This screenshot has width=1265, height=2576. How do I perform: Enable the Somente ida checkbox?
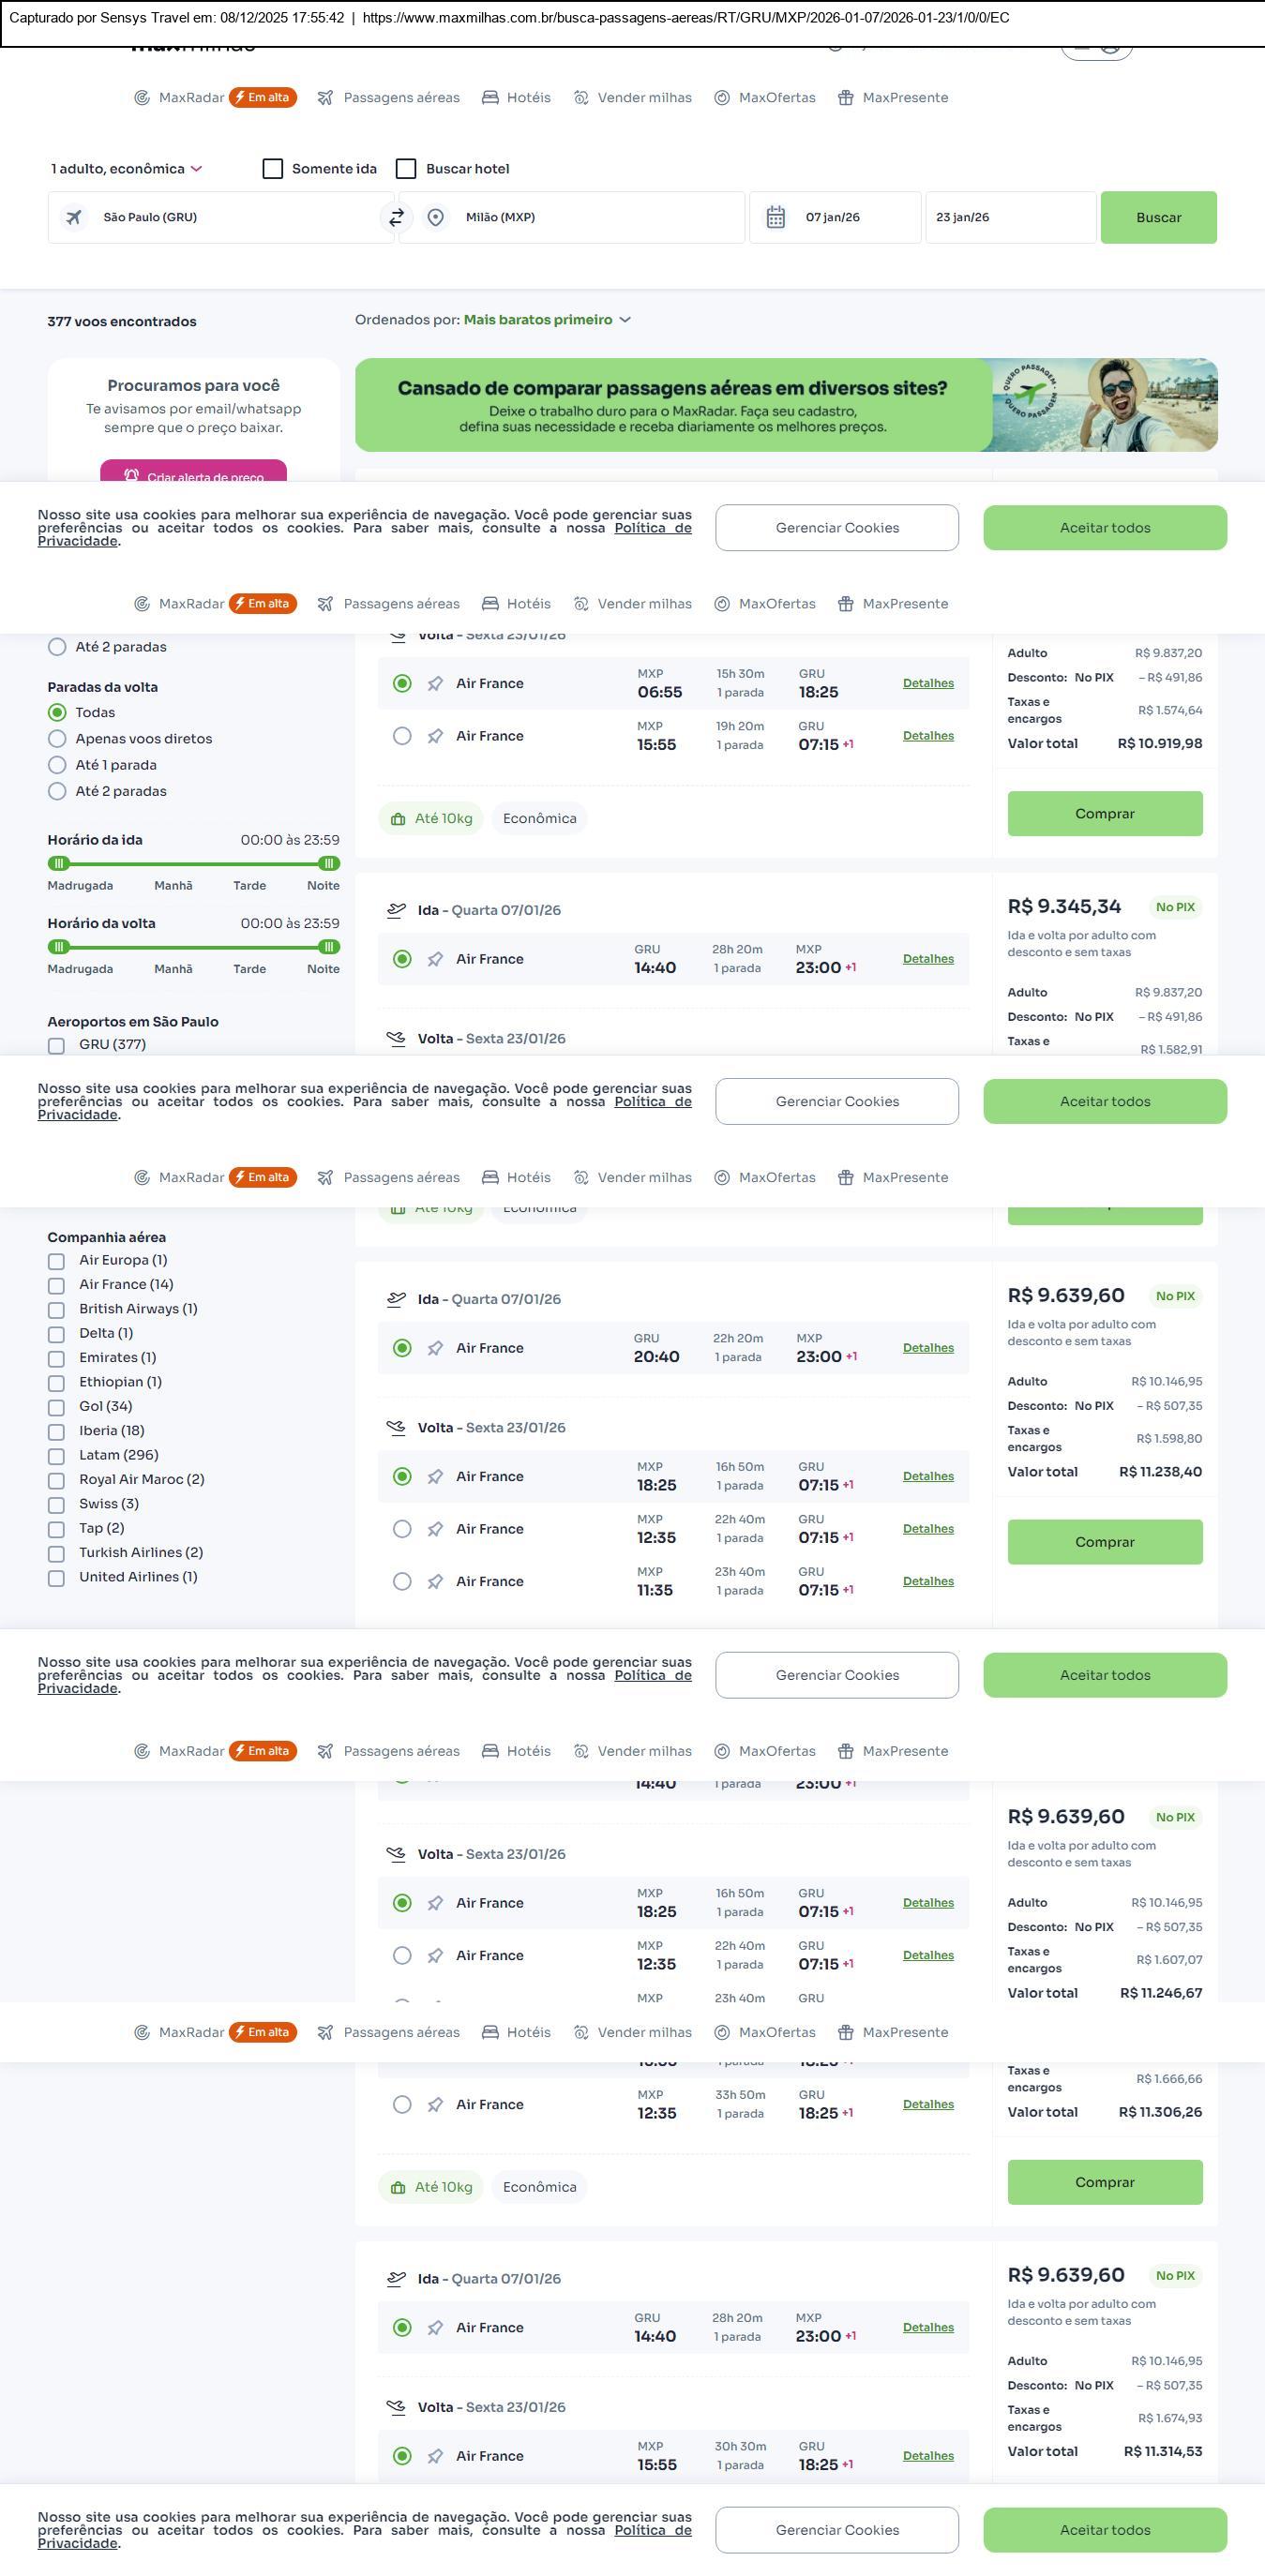[x=273, y=169]
